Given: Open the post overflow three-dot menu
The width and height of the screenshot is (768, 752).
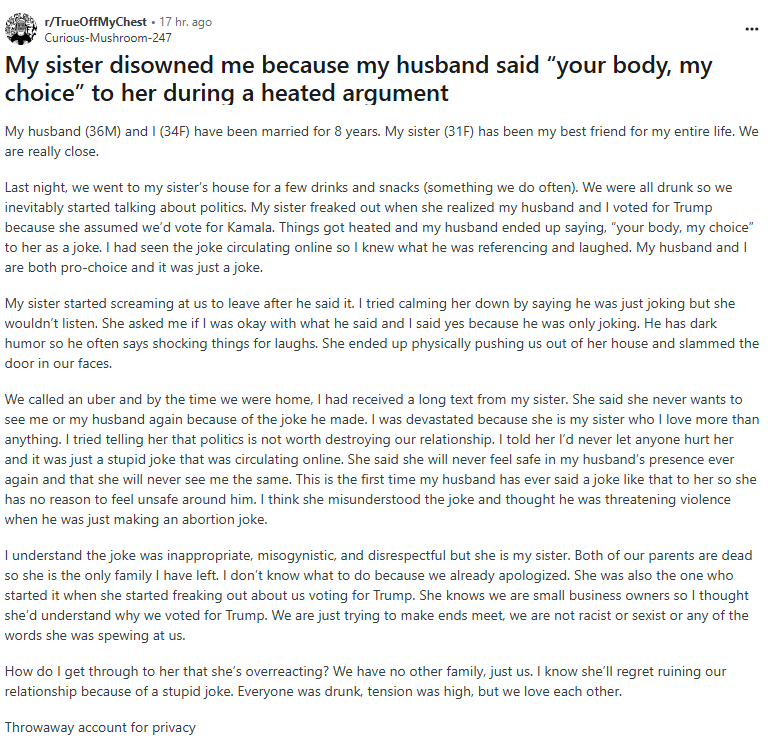Looking at the screenshot, I should [751, 29].
